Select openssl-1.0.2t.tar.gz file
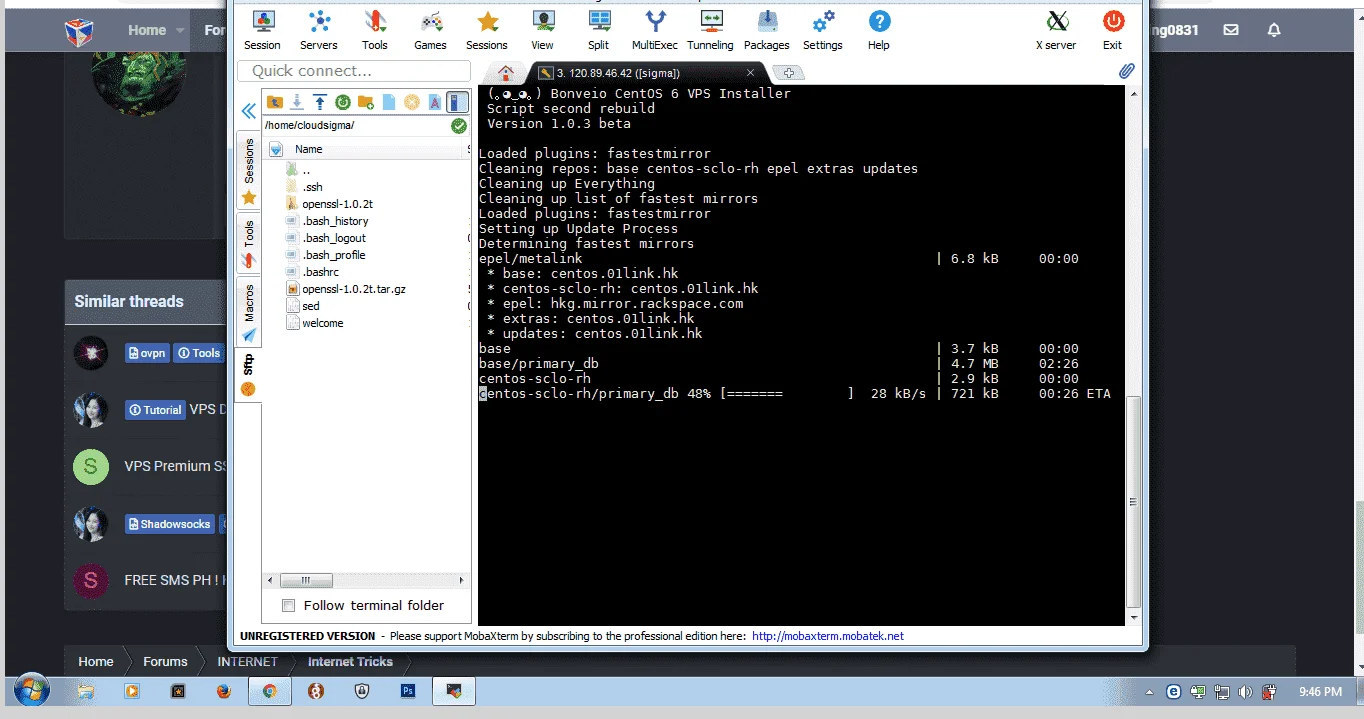Viewport: 1364px width, 719px height. pos(354,289)
